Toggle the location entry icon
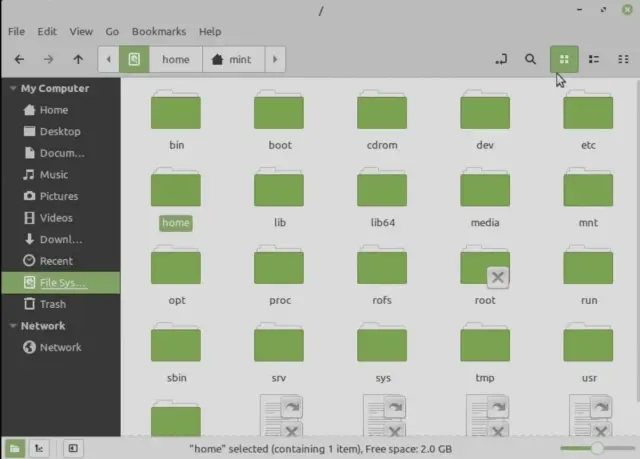 coord(501,59)
